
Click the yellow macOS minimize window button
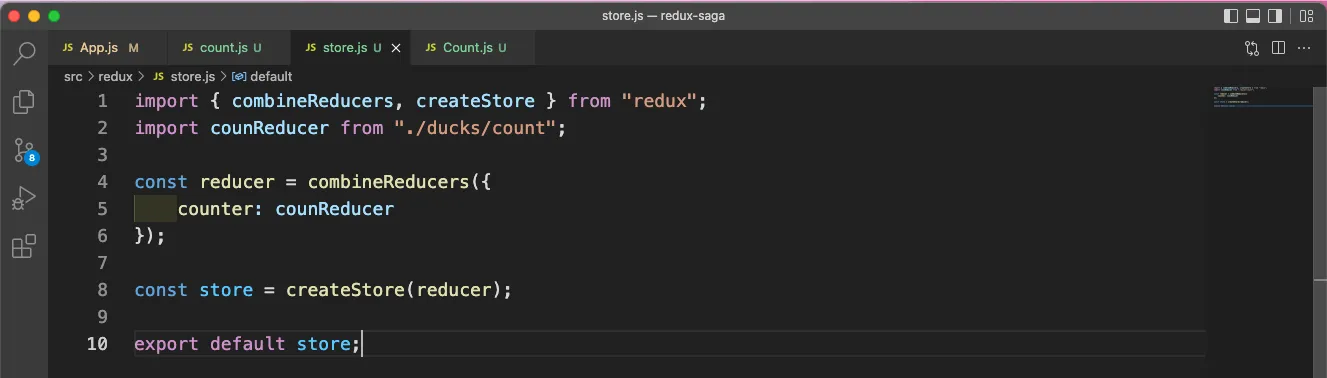point(34,16)
